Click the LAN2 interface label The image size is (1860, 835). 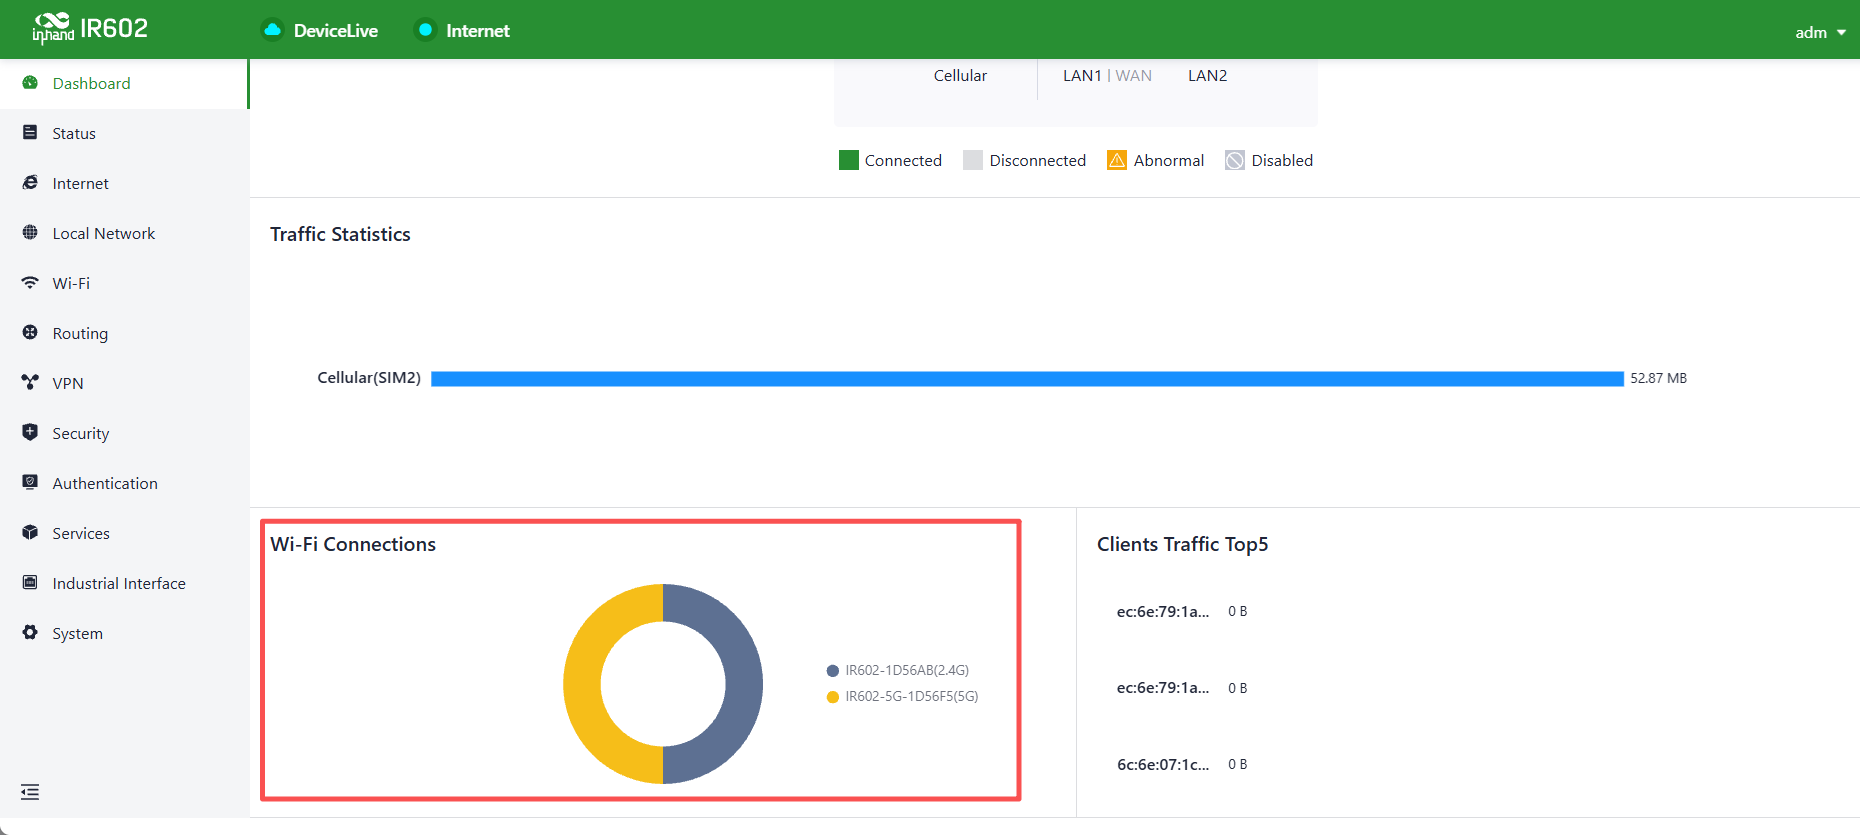(1207, 76)
